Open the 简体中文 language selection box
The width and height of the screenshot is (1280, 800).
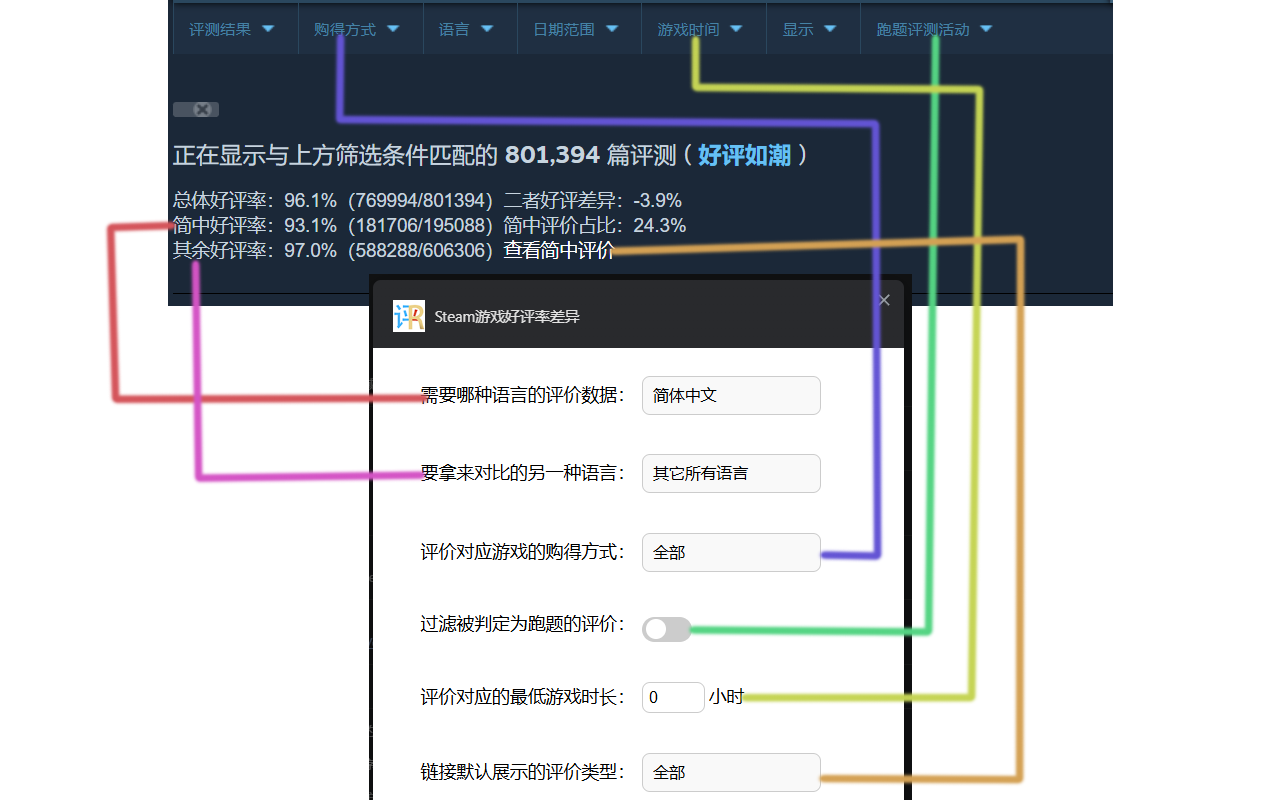pos(731,395)
